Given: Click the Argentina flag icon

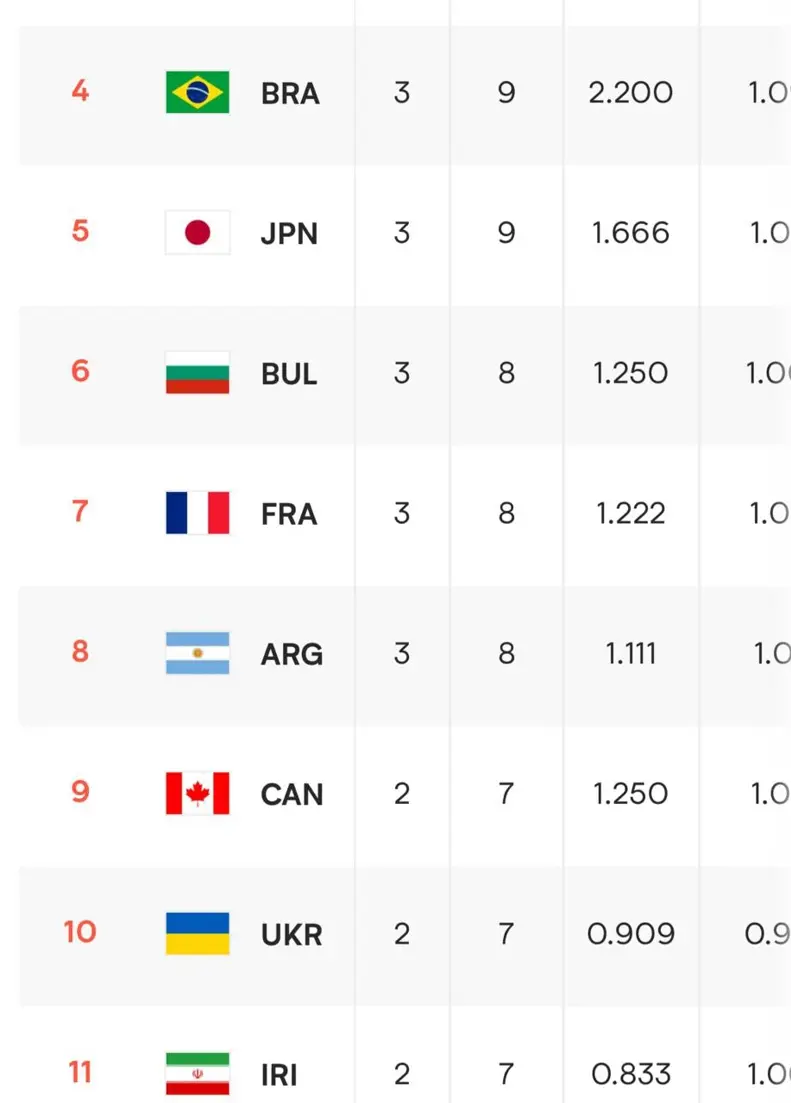Looking at the screenshot, I should click(197, 653).
